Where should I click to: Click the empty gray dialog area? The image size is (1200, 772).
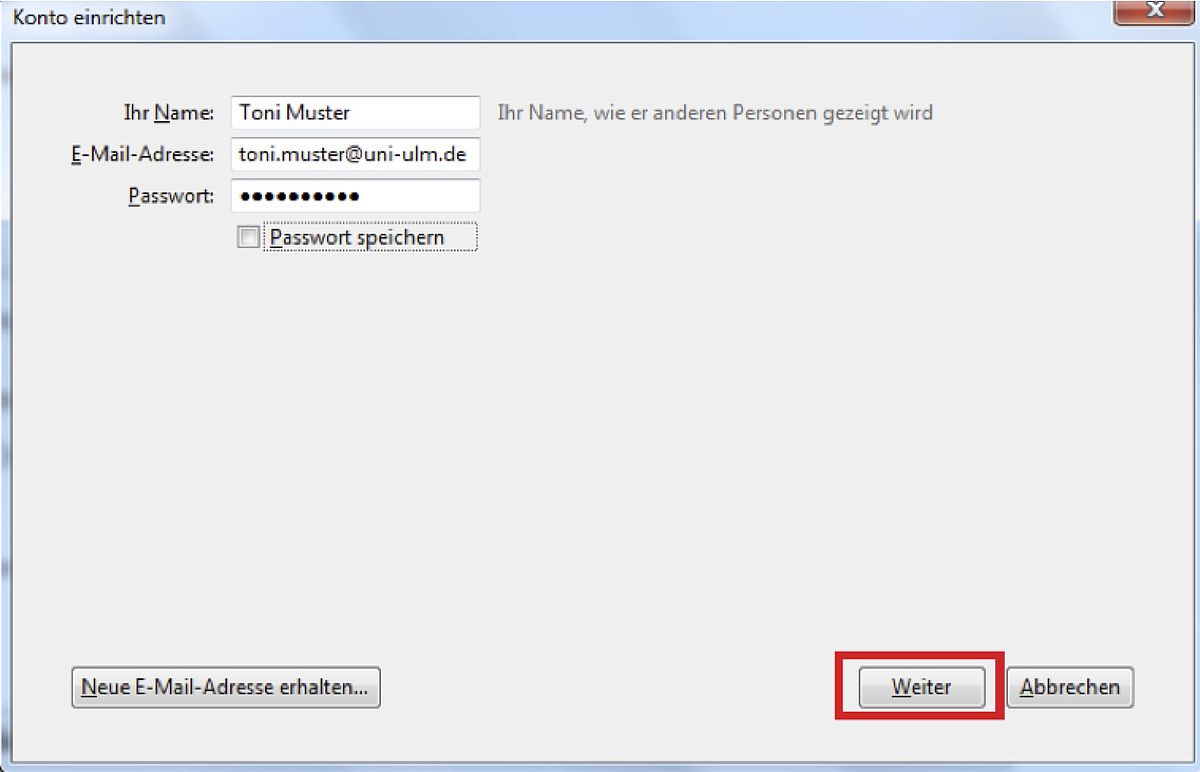[600, 450]
